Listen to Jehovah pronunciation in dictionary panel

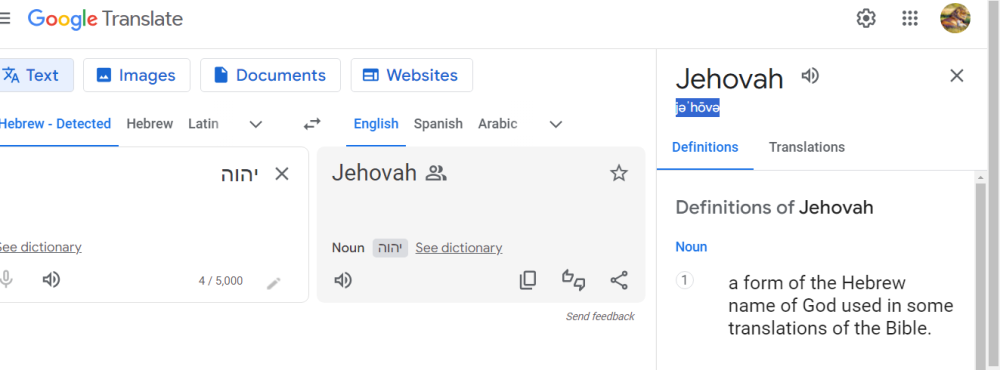coord(810,76)
